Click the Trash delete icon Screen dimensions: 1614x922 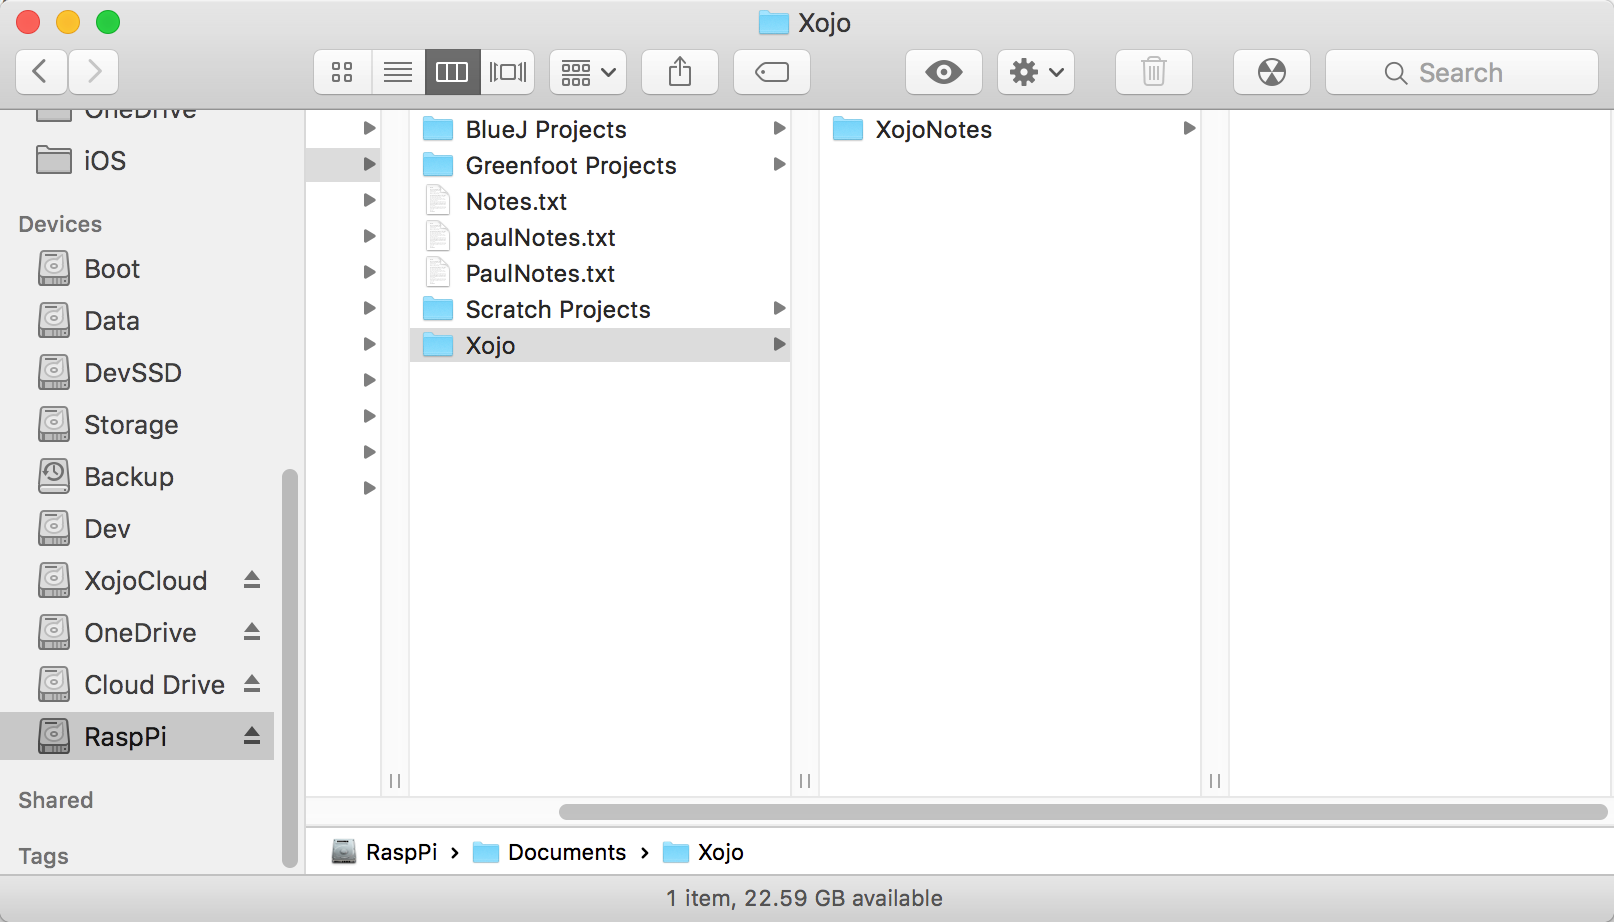coord(1153,72)
